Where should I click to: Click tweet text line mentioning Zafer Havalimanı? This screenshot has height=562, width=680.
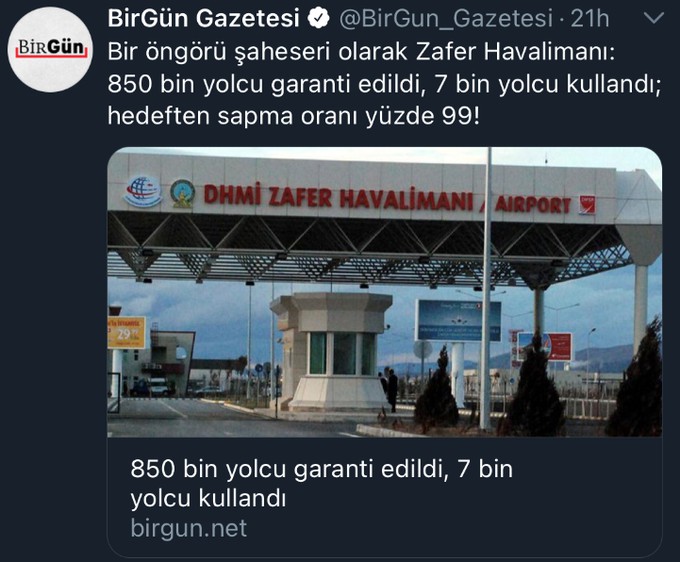coord(361,52)
